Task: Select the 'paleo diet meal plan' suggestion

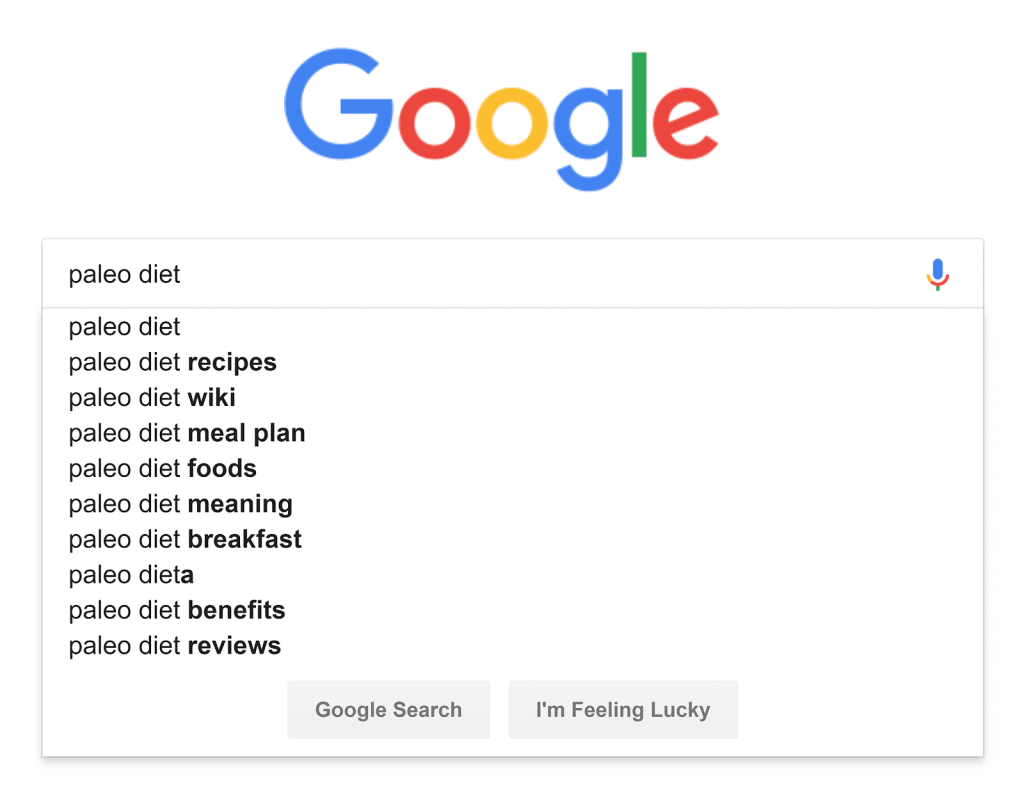Action: 186,433
